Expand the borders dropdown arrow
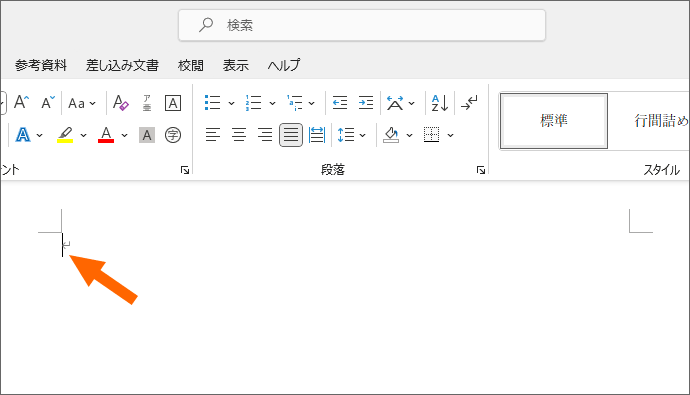This screenshot has height=395, width=690. pos(450,135)
